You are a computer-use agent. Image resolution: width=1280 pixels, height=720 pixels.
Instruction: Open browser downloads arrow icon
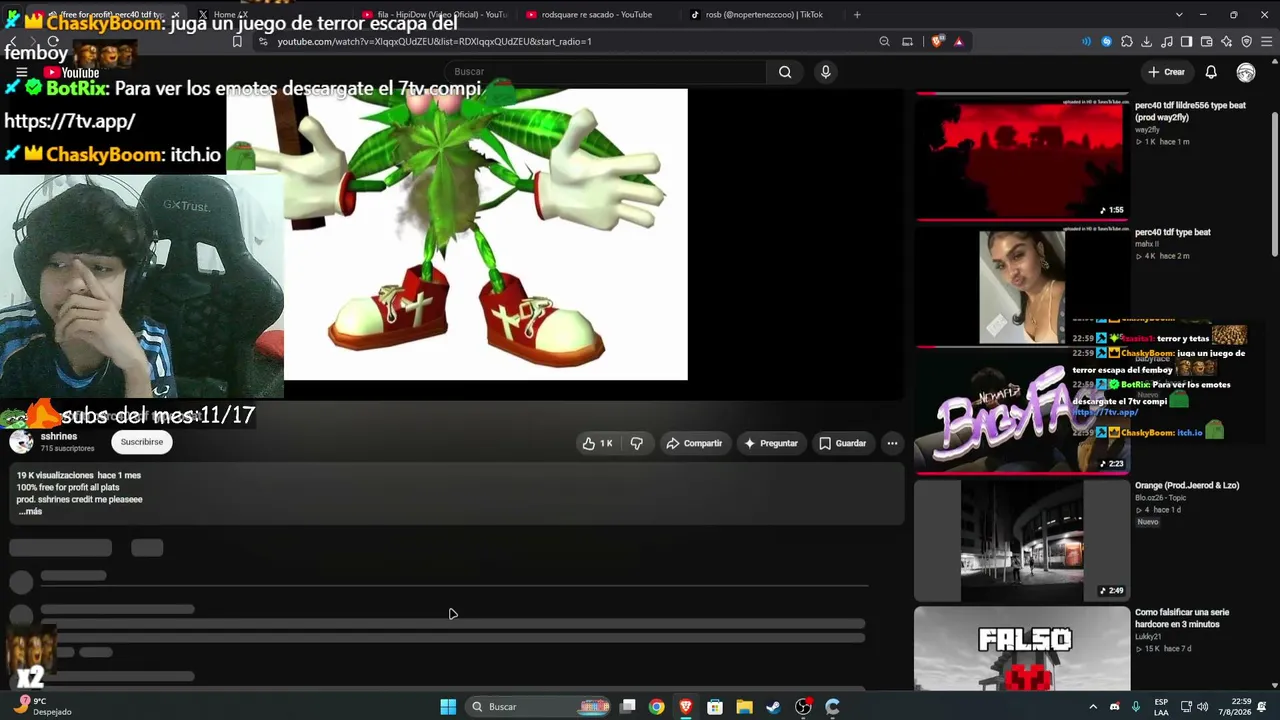point(1146,42)
